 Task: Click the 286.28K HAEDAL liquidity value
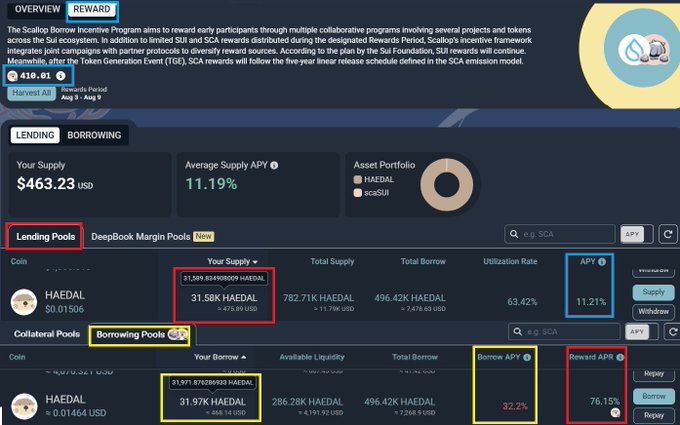307,402
